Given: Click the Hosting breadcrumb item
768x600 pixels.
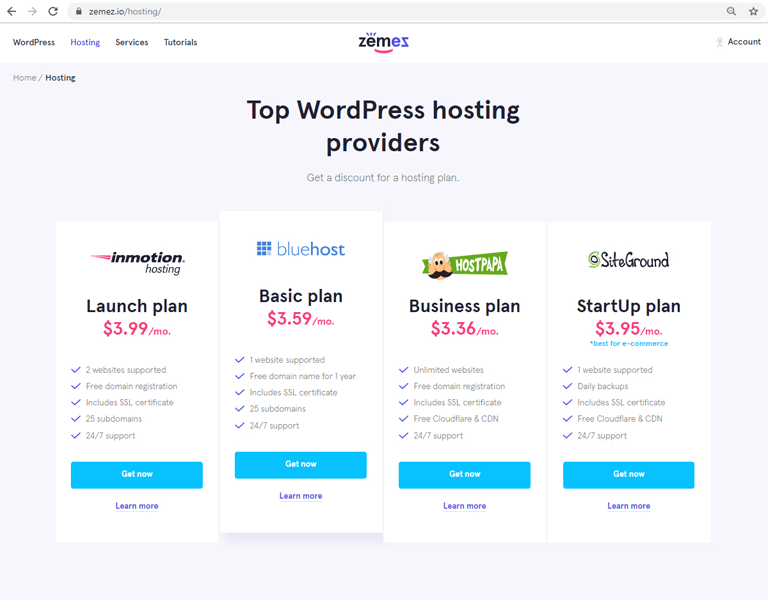Looking at the screenshot, I should coord(60,78).
